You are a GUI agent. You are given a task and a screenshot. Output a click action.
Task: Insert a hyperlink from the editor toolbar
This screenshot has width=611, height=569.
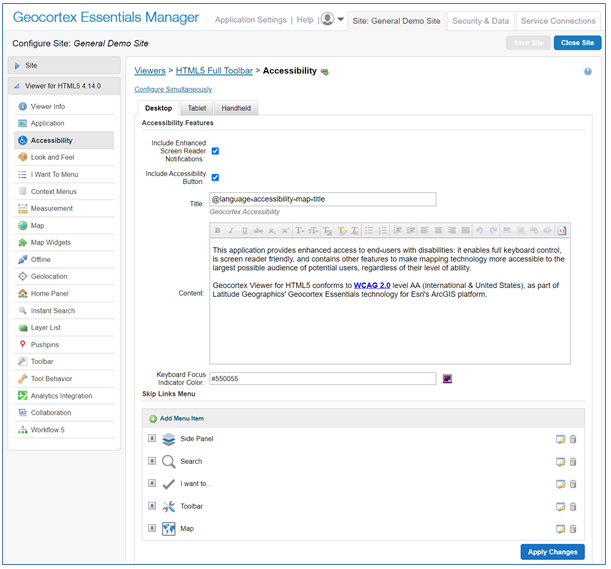click(x=534, y=230)
